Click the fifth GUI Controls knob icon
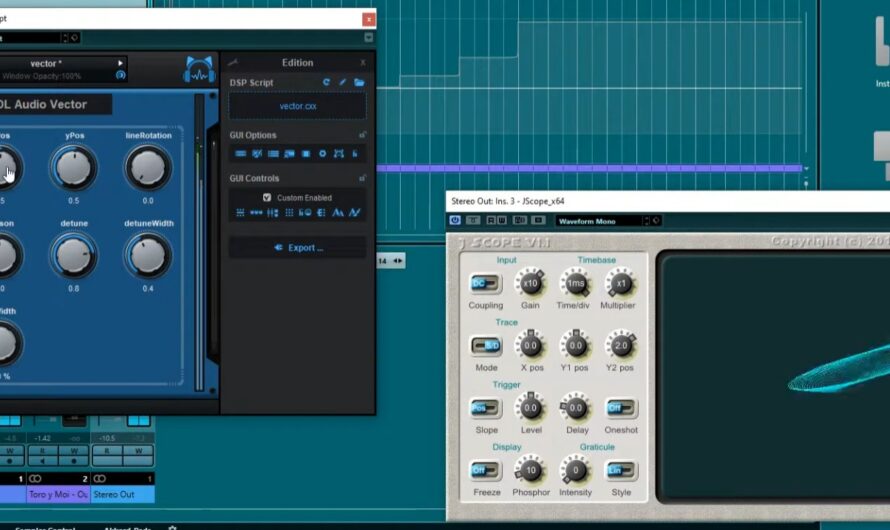The width and height of the screenshot is (890, 530). coord(305,213)
